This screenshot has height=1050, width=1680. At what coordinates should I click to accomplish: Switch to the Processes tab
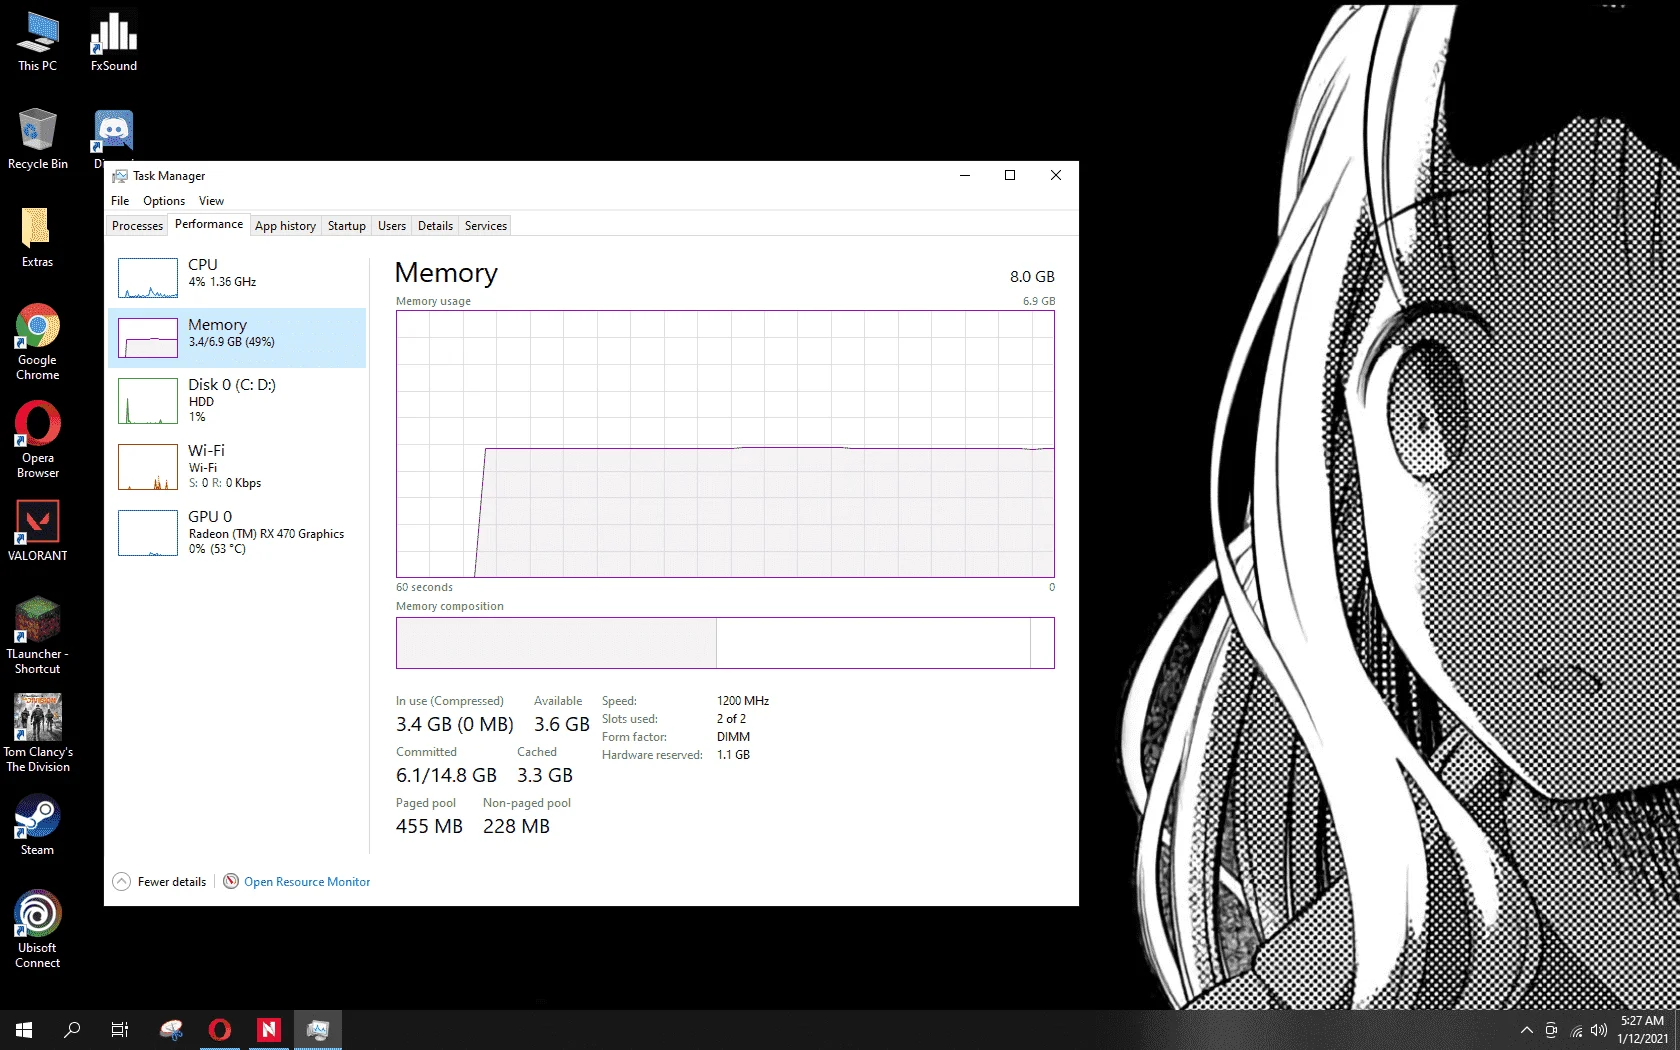[x=137, y=226]
